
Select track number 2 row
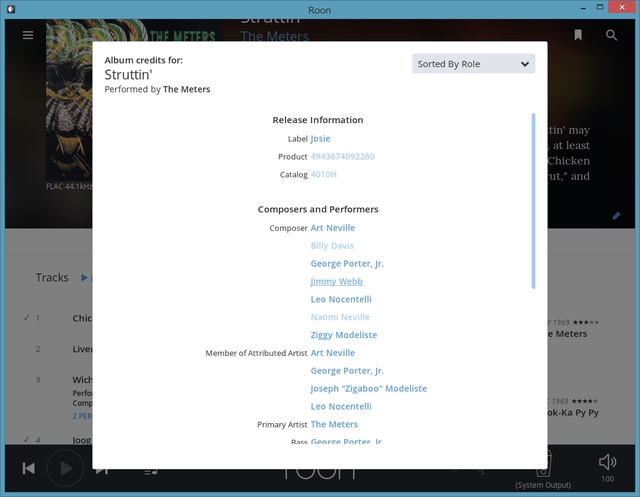49,349
